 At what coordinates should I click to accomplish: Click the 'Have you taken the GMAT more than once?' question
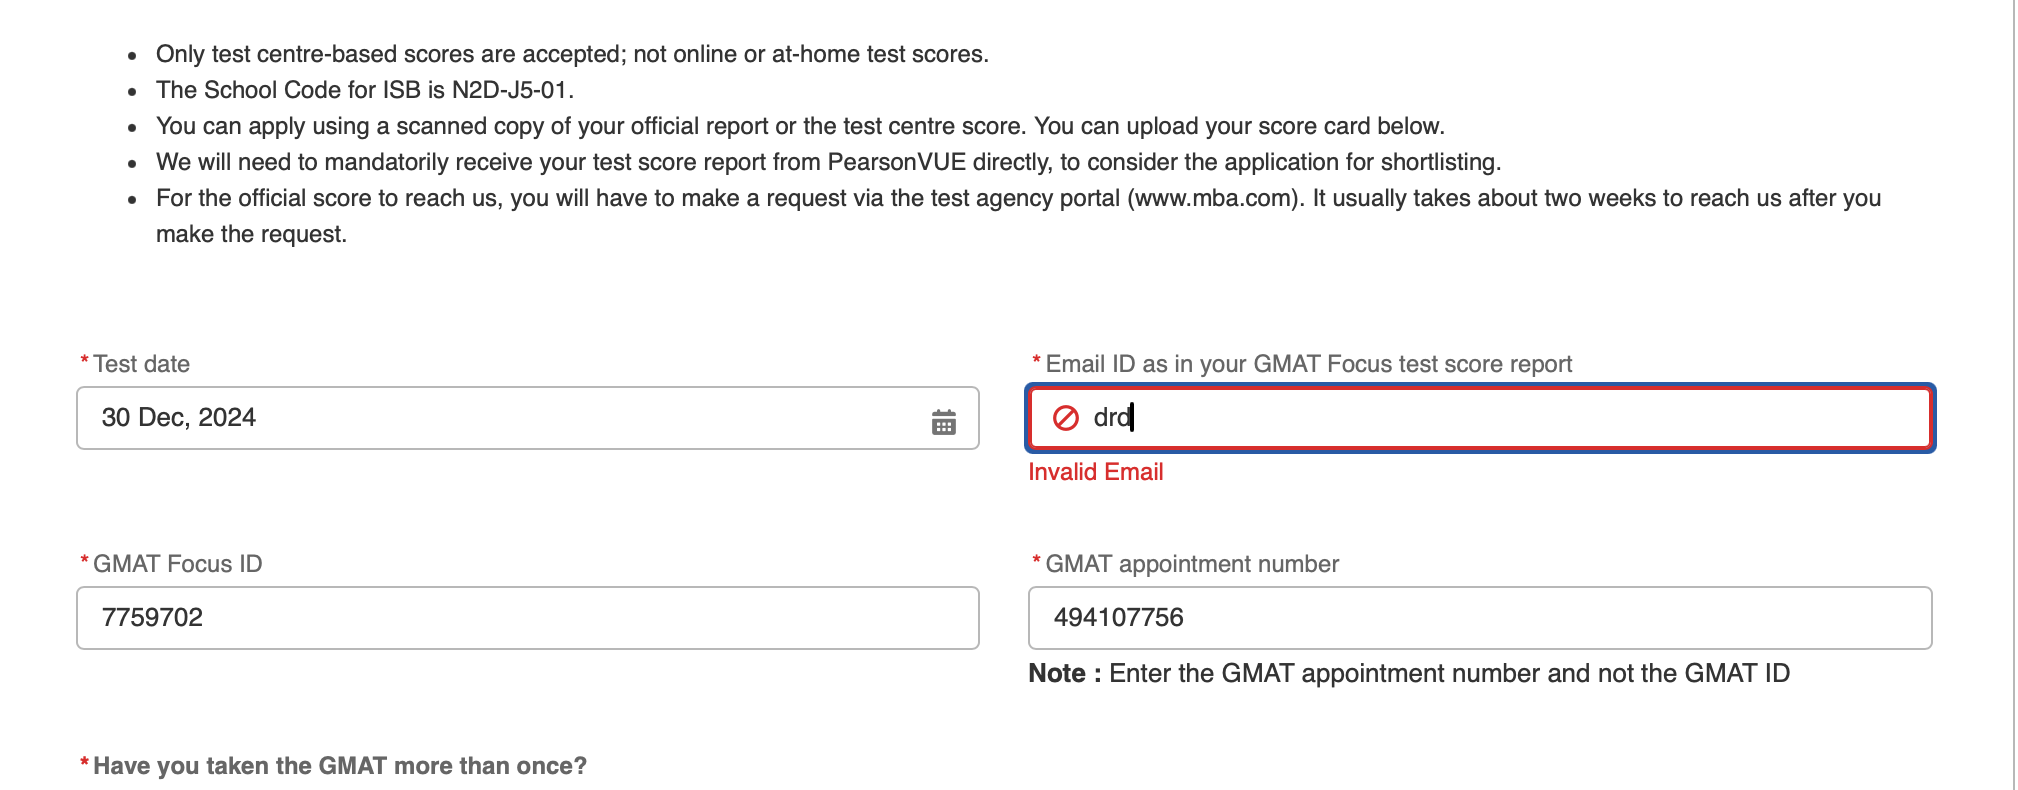[x=340, y=765]
